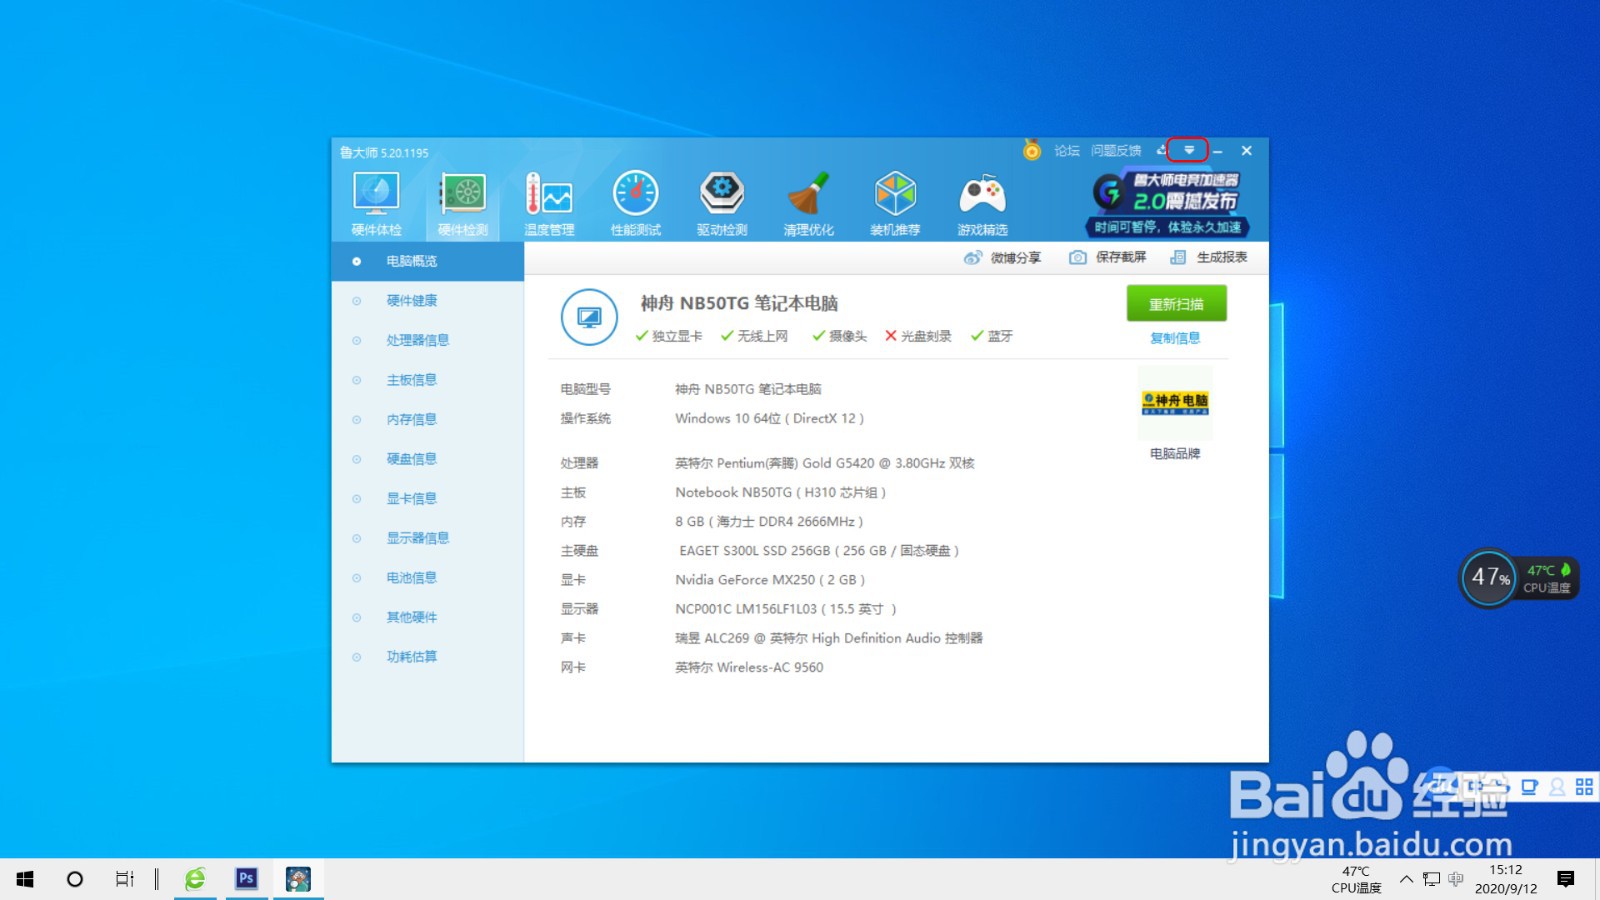Click the 复制信息 copy info link

click(x=1175, y=338)
